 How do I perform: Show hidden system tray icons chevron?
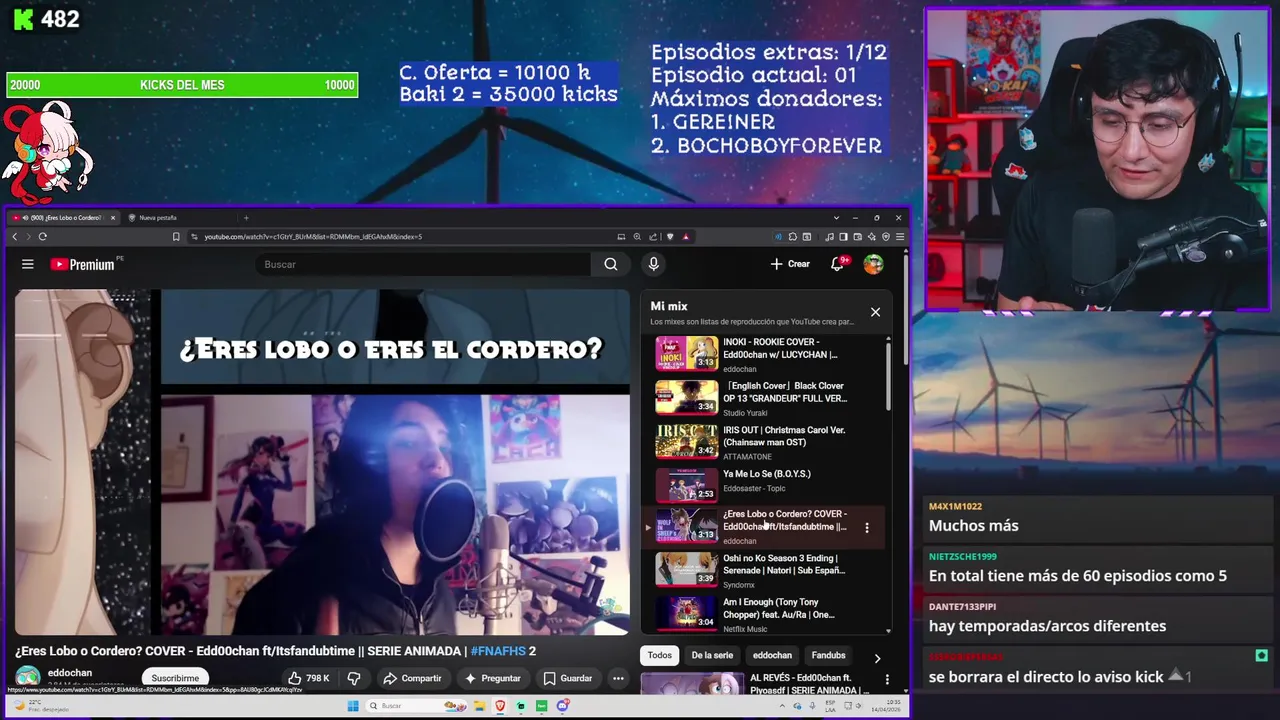782,706
